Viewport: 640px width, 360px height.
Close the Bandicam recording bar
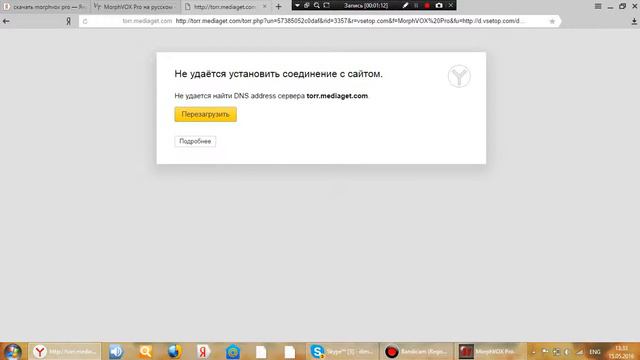click(451, 5)
